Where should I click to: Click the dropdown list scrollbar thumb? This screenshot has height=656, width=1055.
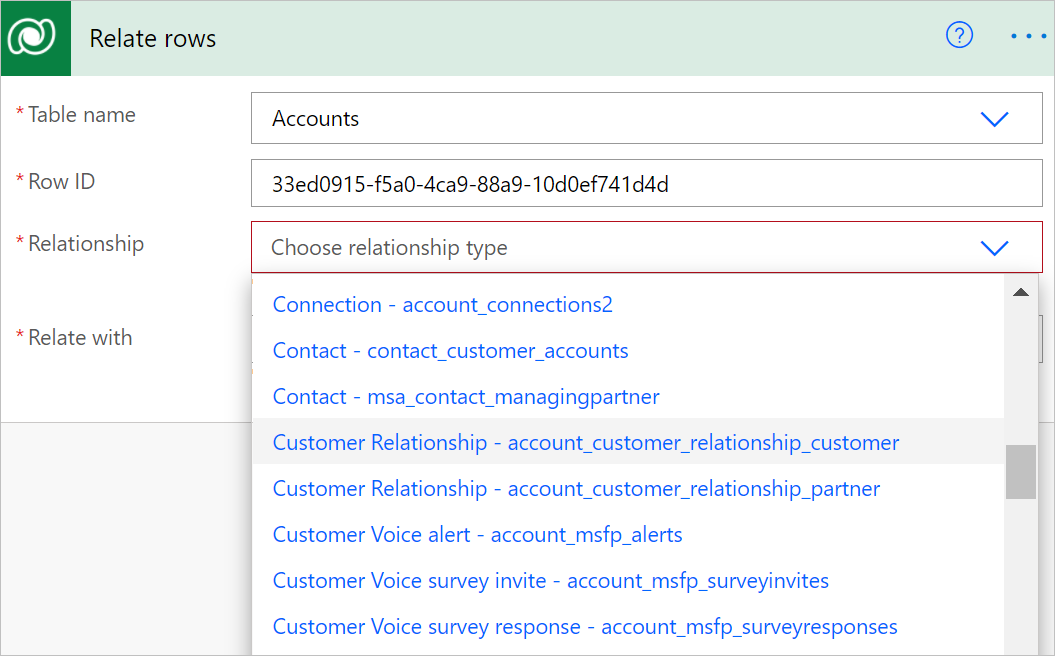click(x=1021, y=472)
